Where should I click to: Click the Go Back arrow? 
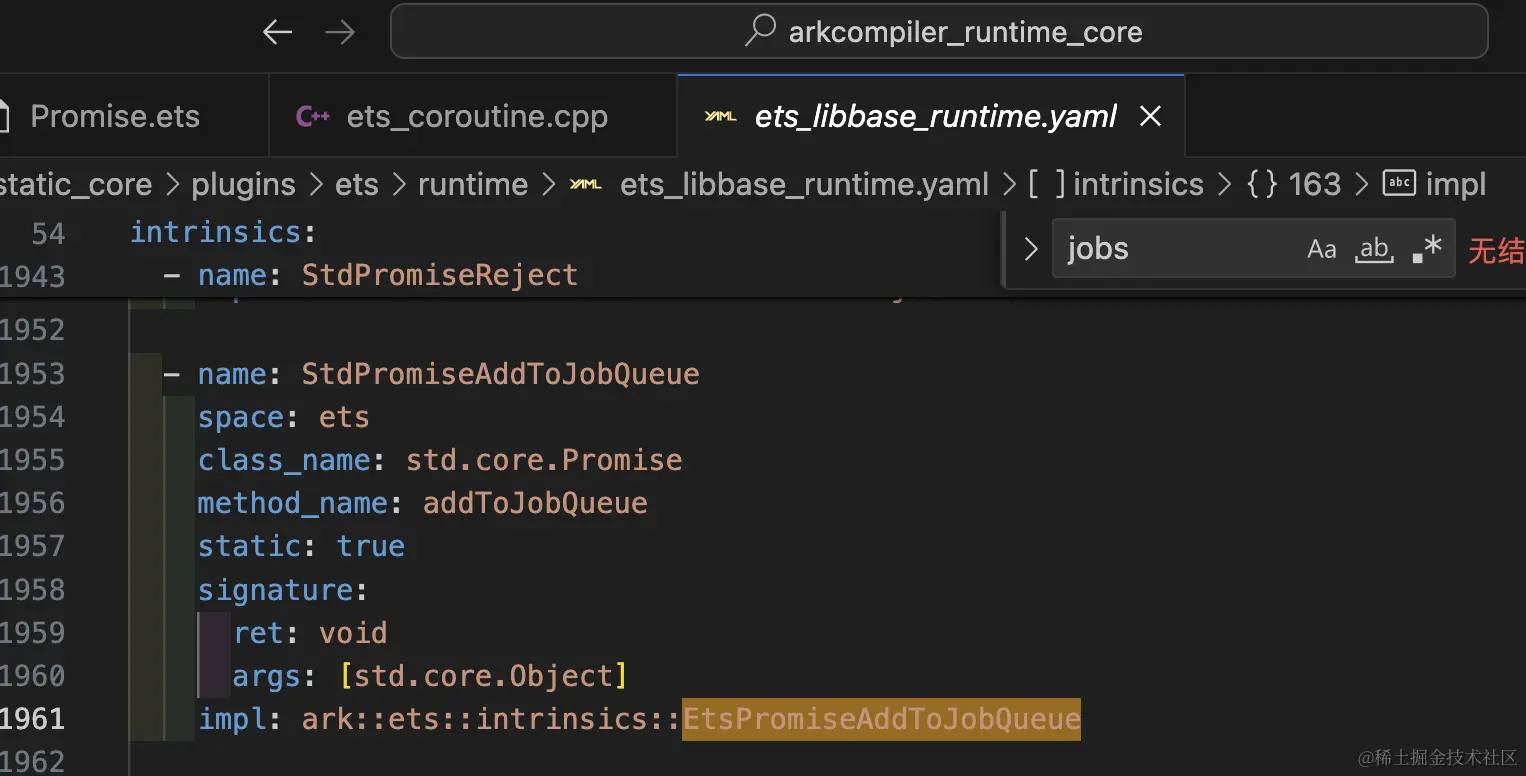(277, 33)
